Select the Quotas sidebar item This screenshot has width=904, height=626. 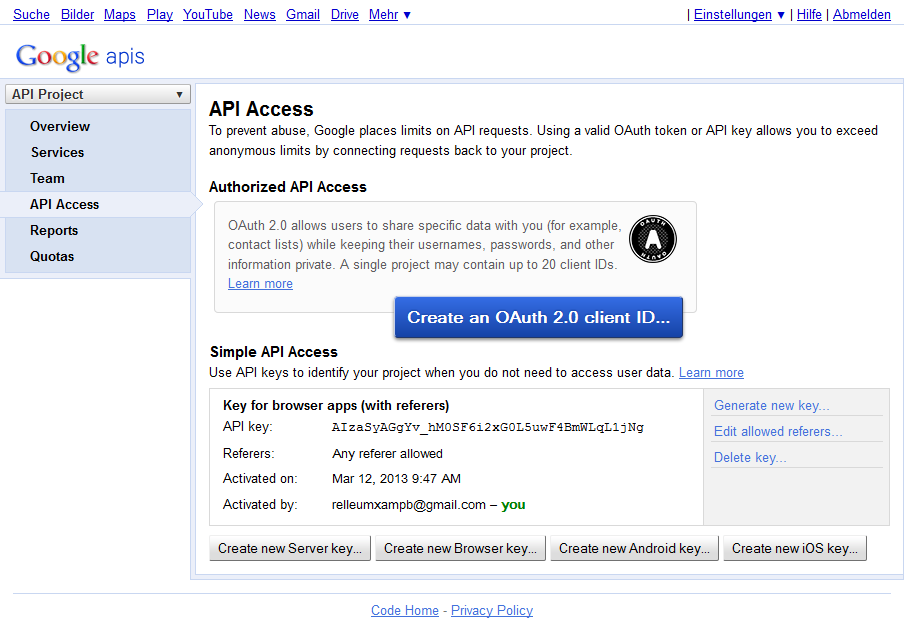click(x=54, y=256)
